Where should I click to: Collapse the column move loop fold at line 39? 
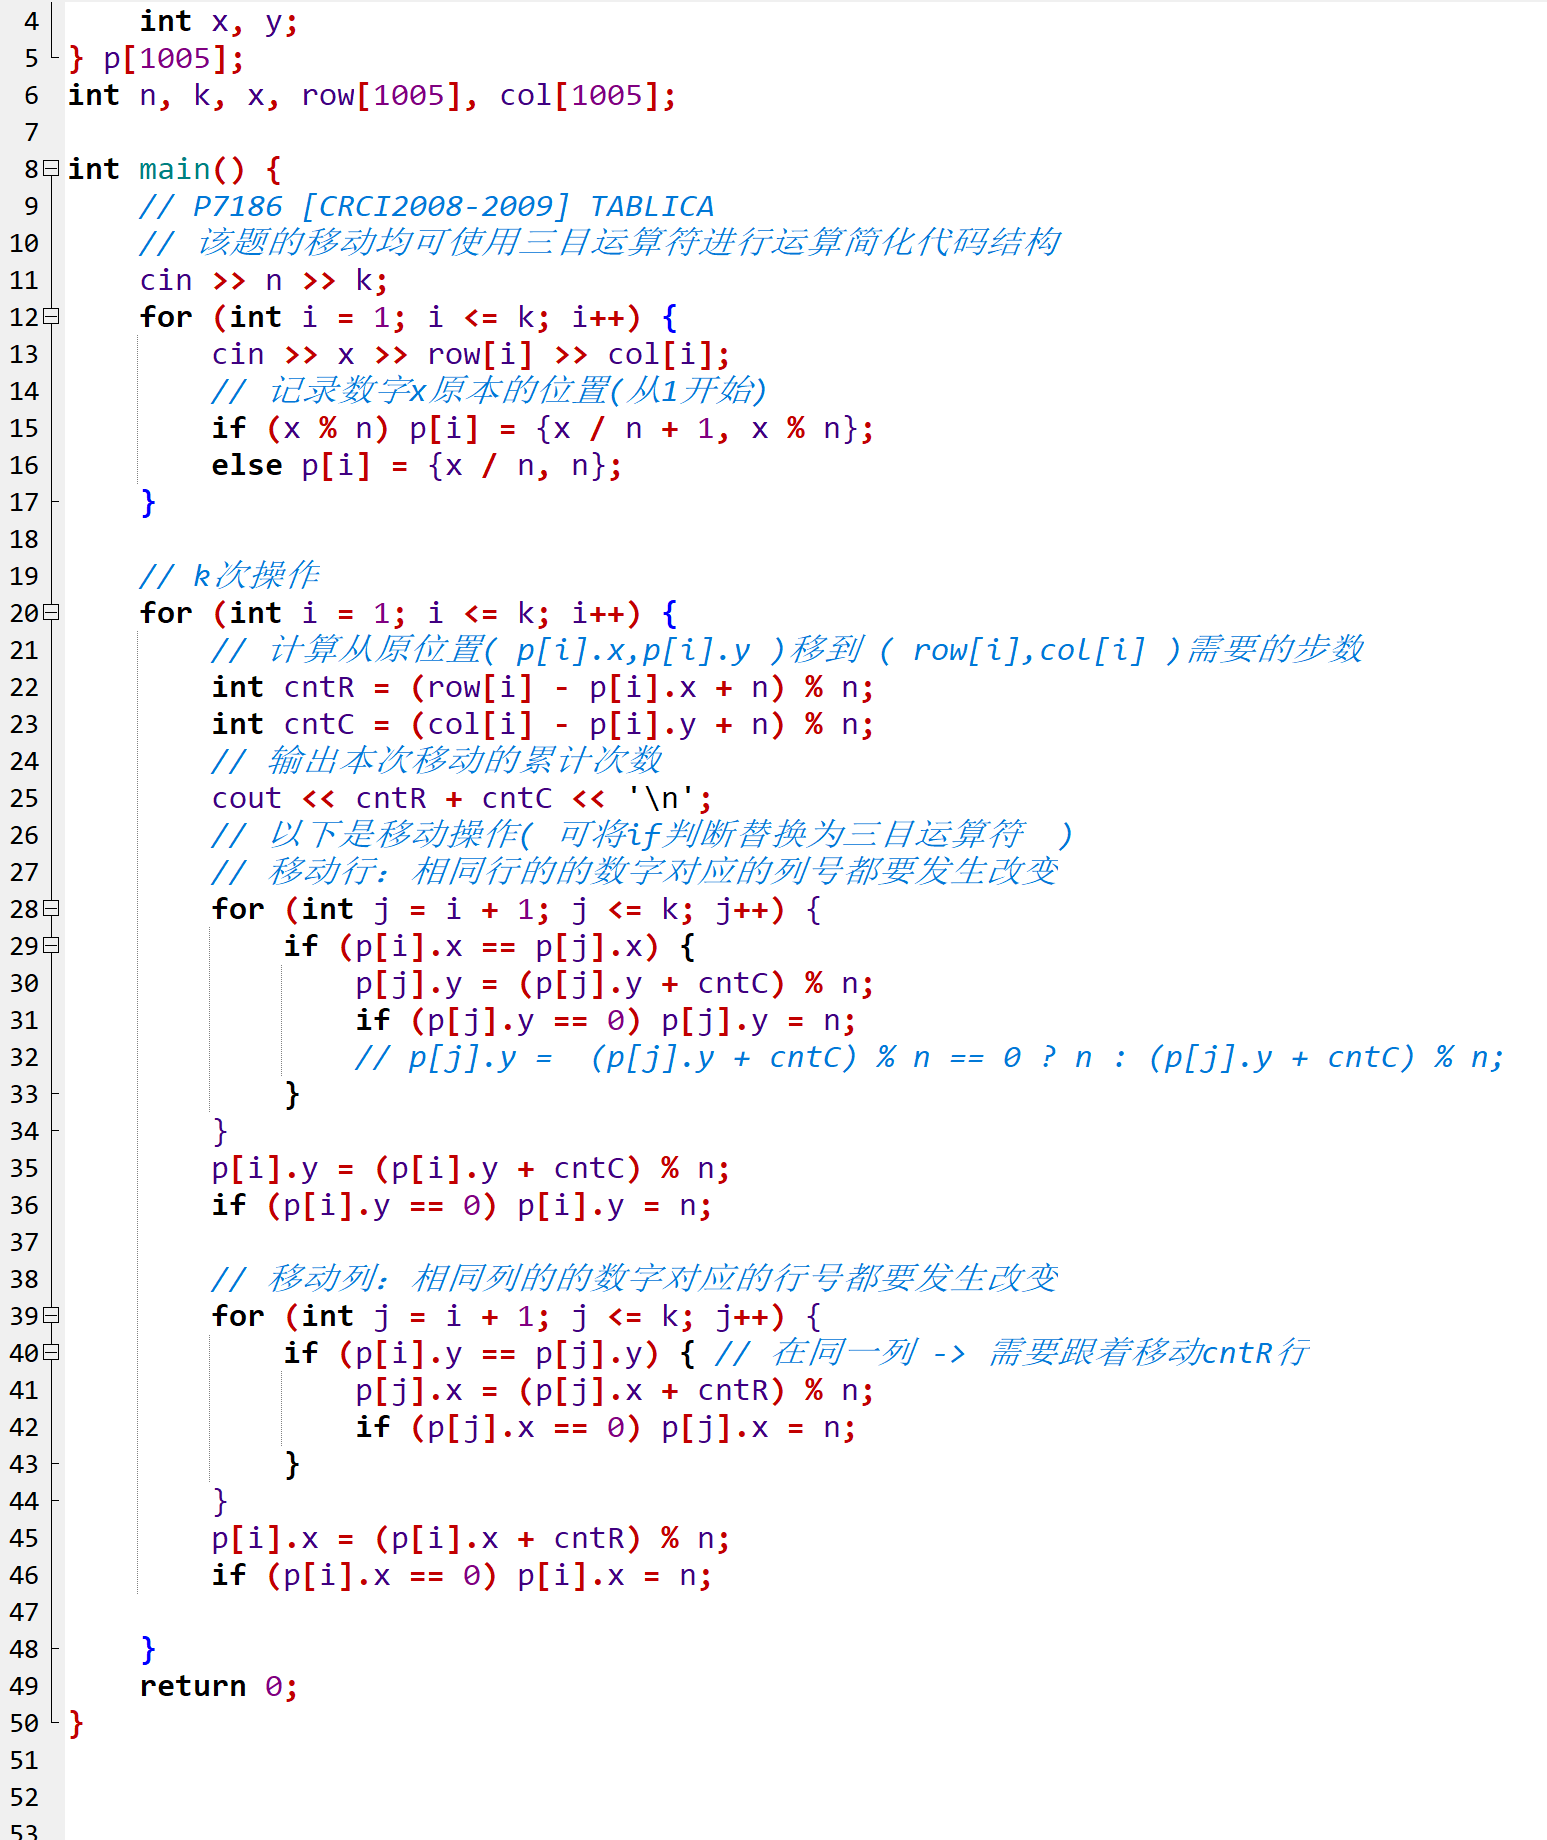pyautogui.click(x=51, y=1315)
